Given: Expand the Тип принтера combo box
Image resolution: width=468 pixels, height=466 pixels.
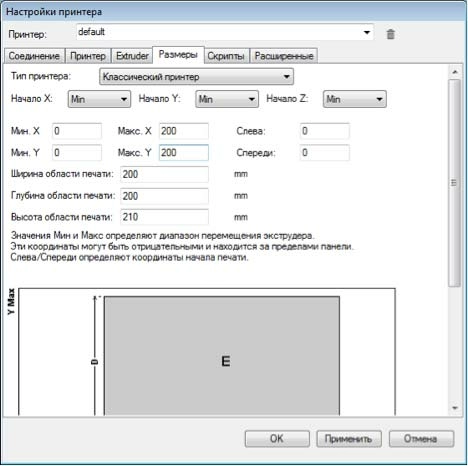Looking at the screenshot, I should pos(196,77).
